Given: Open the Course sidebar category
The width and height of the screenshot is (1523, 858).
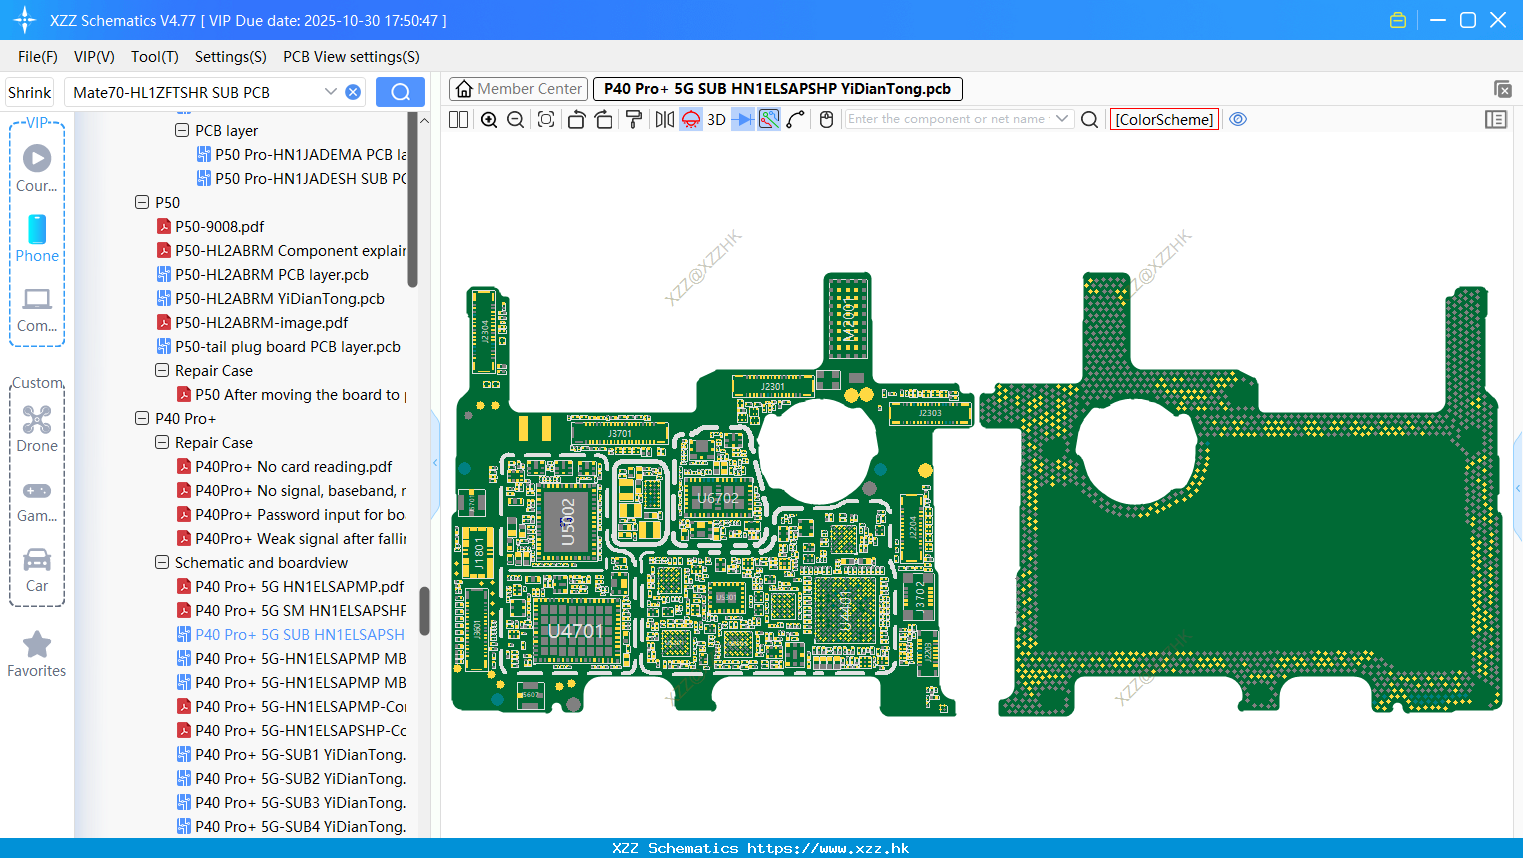Looking at the screenshot, I should point(37,168).
